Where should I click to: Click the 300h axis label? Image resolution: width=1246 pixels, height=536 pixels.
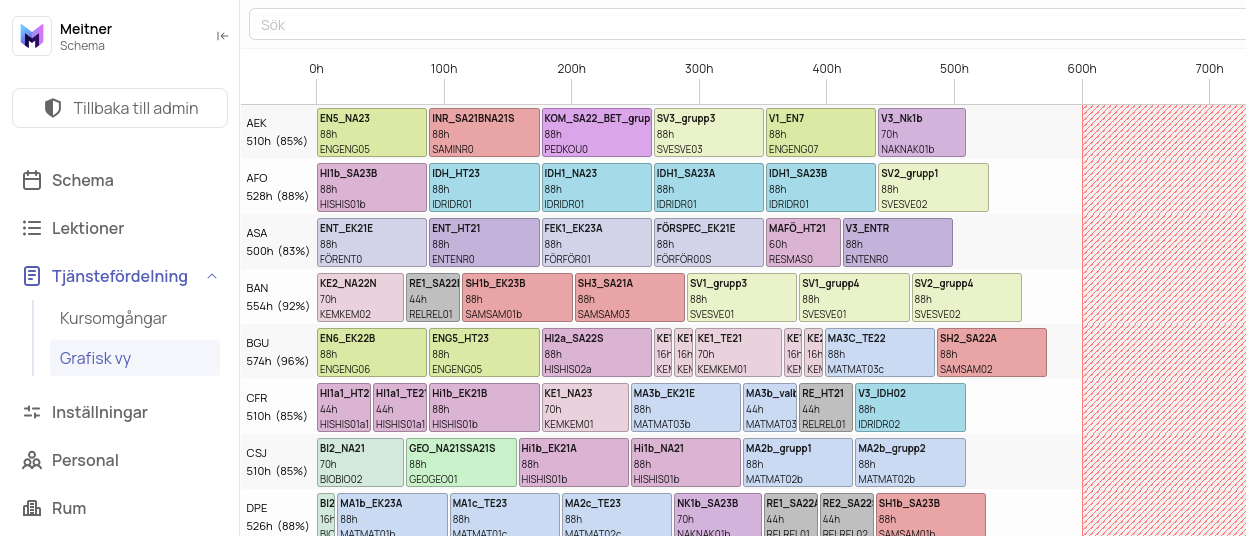pos(699,69)
